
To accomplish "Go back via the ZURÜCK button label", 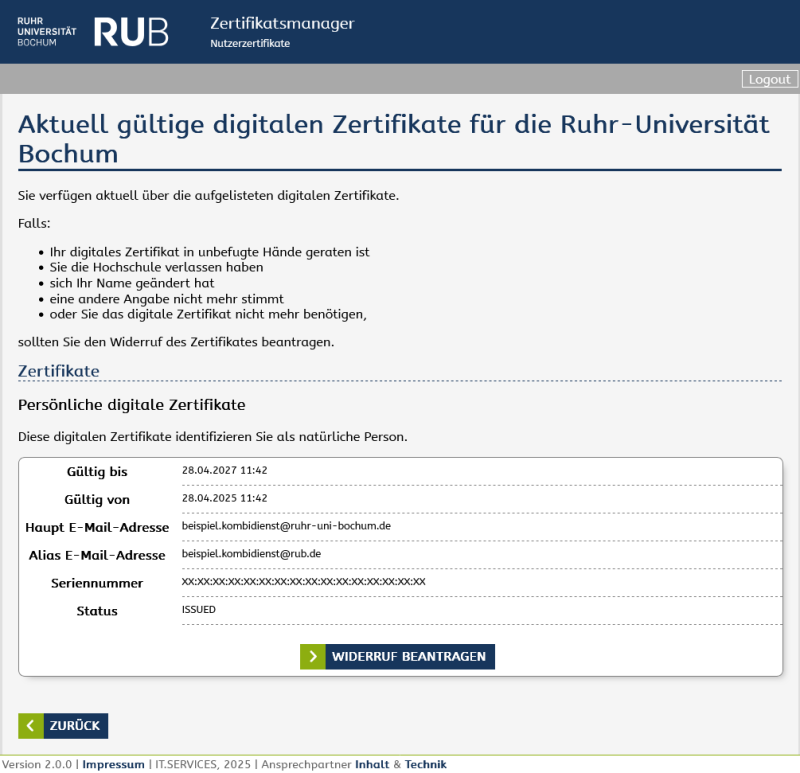I will [75, 726].
